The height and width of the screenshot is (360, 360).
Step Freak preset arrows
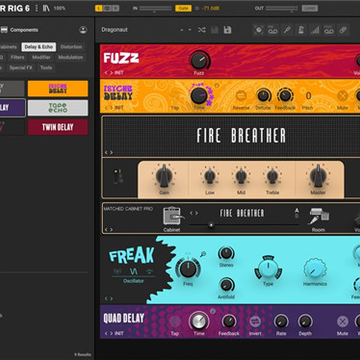click(109, 299)
